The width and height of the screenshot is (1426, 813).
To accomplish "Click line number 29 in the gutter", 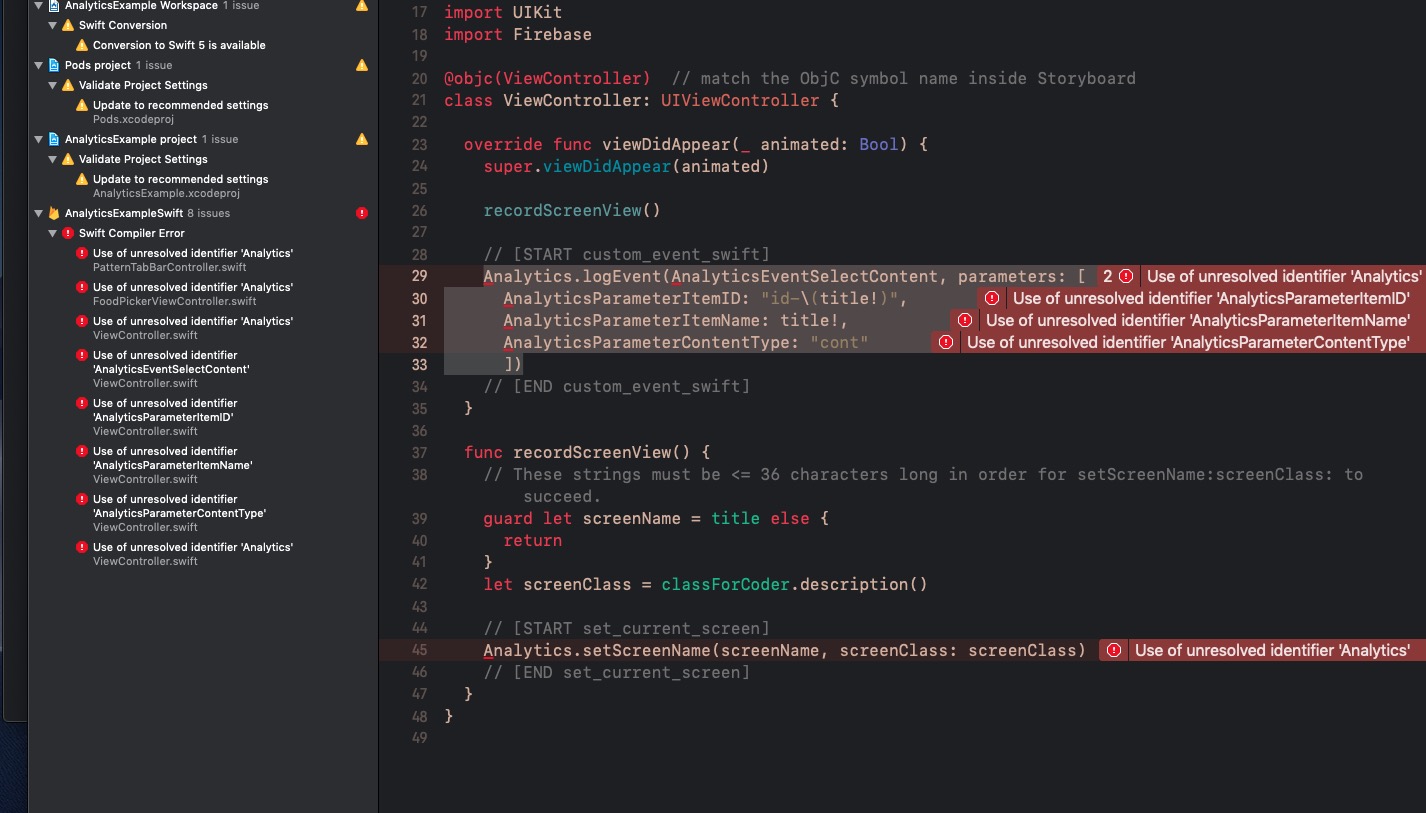I will (x=419, y=276).
